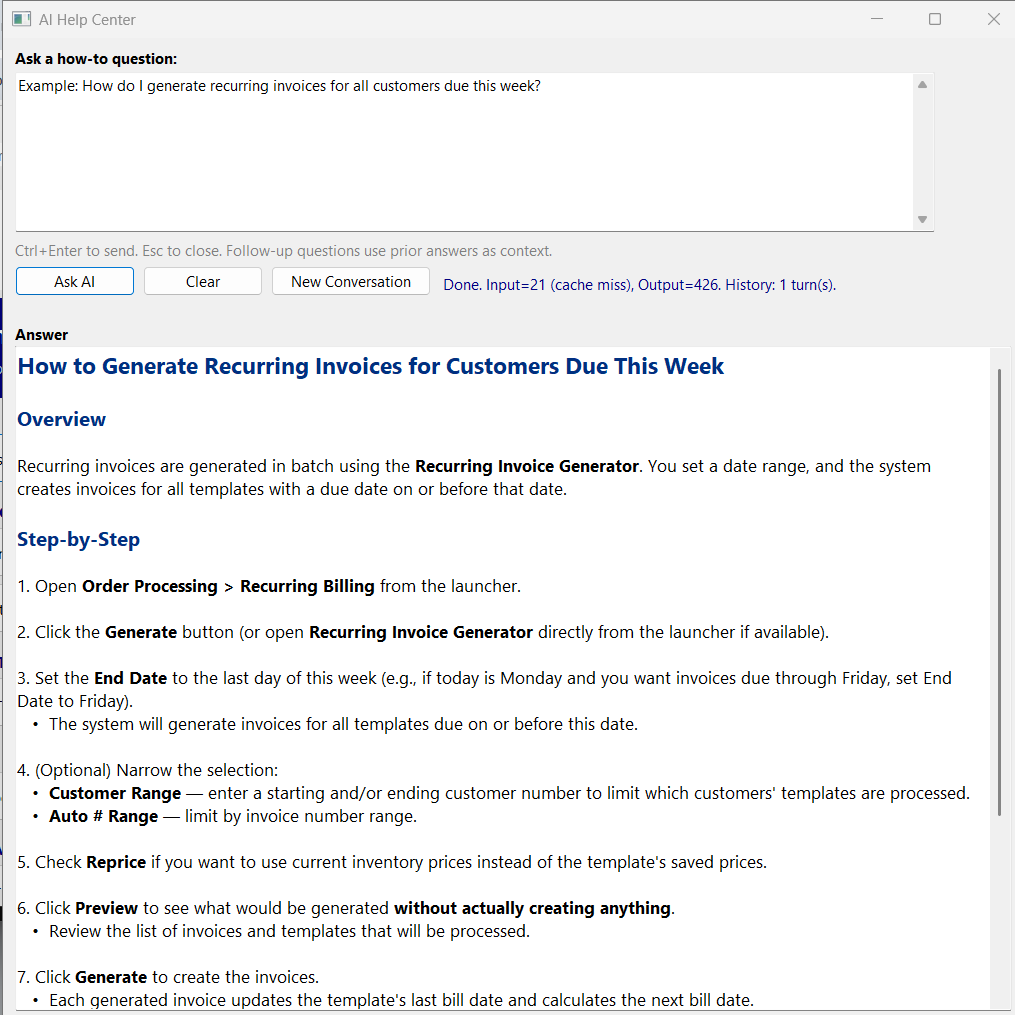Click the example question placeholder text
1015x1015 pixels.
279,86
